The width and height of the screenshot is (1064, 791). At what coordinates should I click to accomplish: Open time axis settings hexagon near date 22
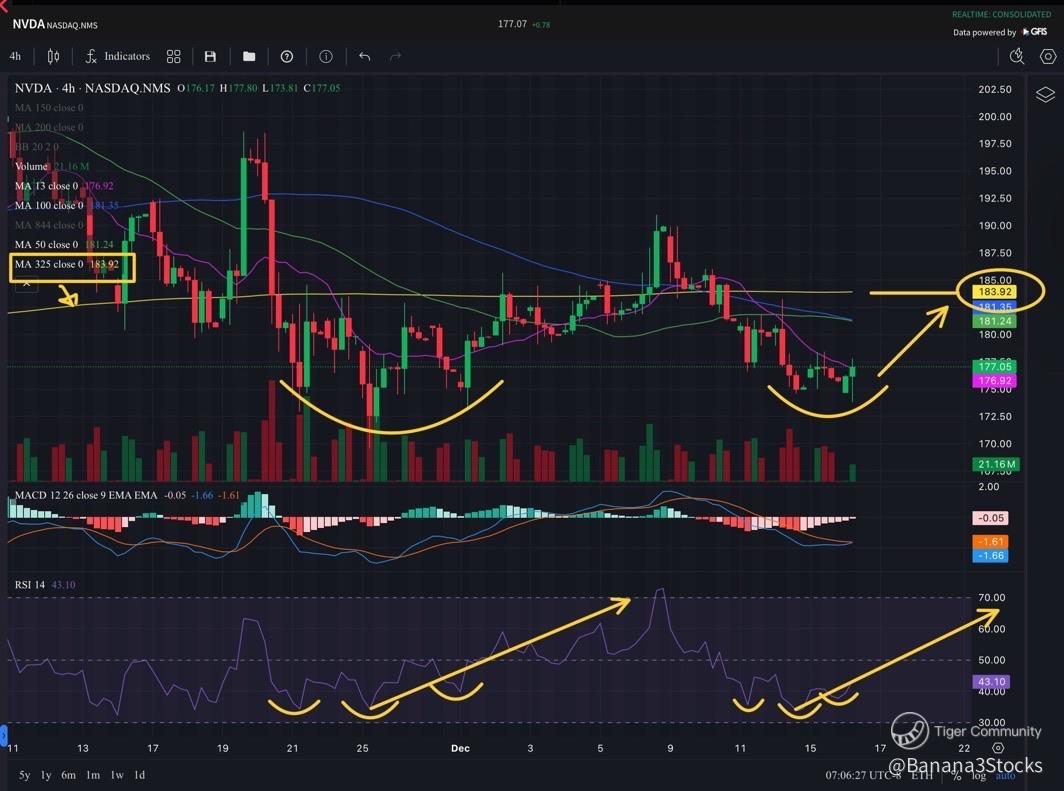pyautogui.click(x=998, y=748)
